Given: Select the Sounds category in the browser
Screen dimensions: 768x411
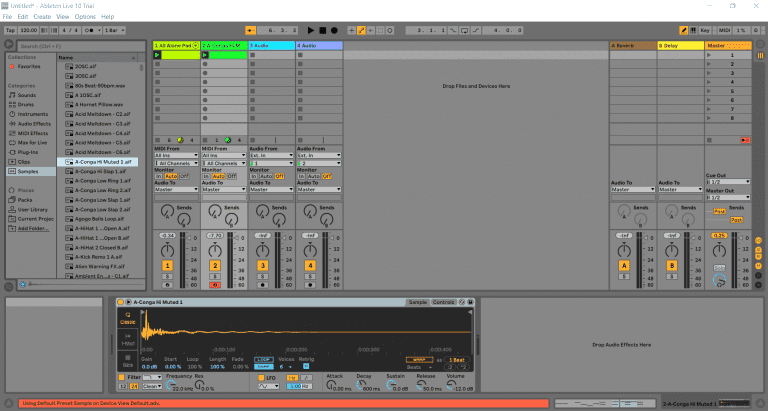Looking at the screenshot, I should pyautogui.click(x=27, y=95).
